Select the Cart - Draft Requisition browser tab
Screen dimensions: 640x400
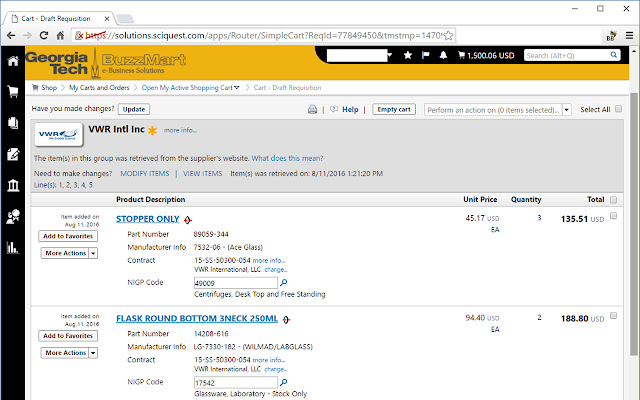pyautogui.click(x=57, y=19)
